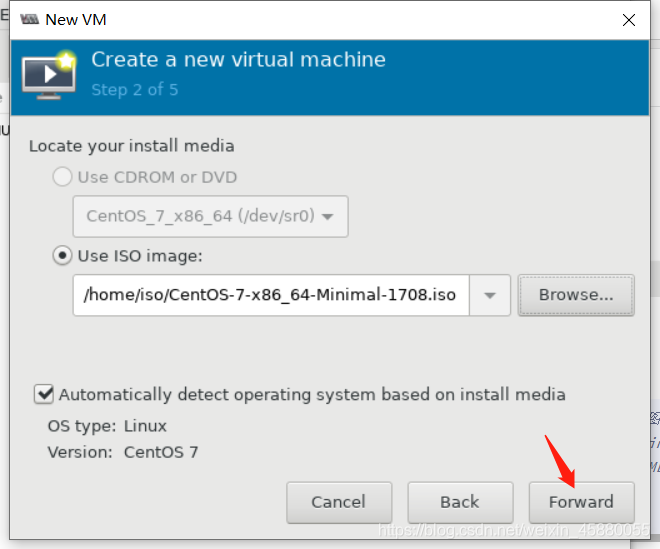The width and height of the screenshot is (660, 549).
Task: Click the virtual machine monitor icon in header
Action: click(49, 75)
